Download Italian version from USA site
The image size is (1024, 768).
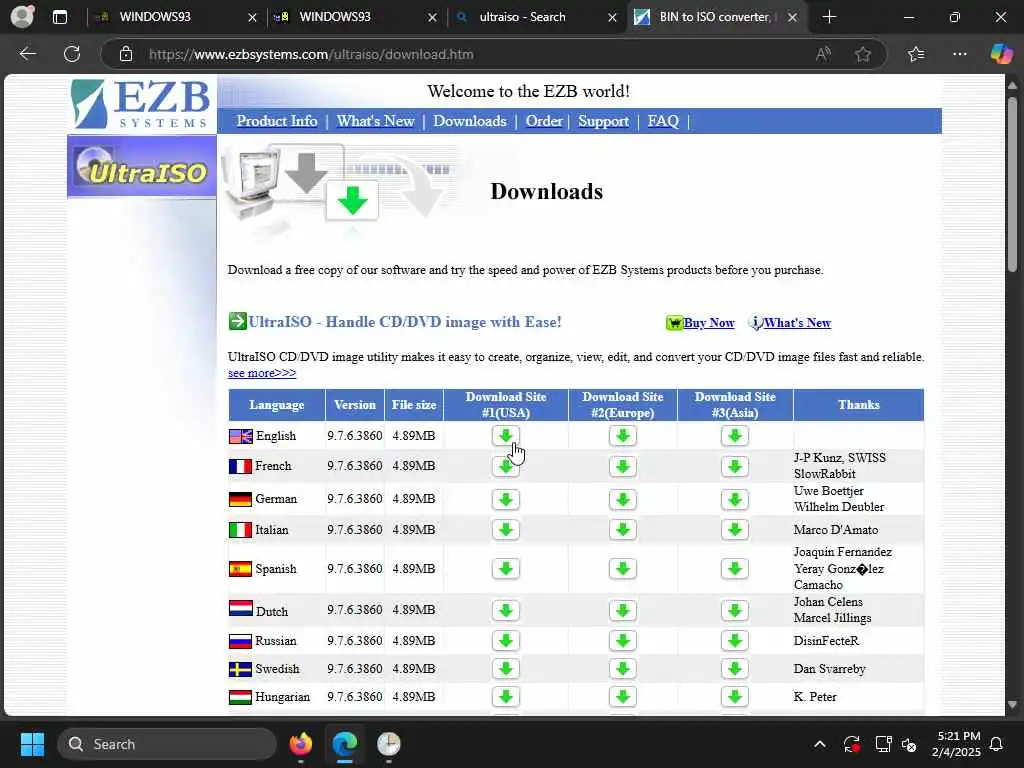point(505,530)
